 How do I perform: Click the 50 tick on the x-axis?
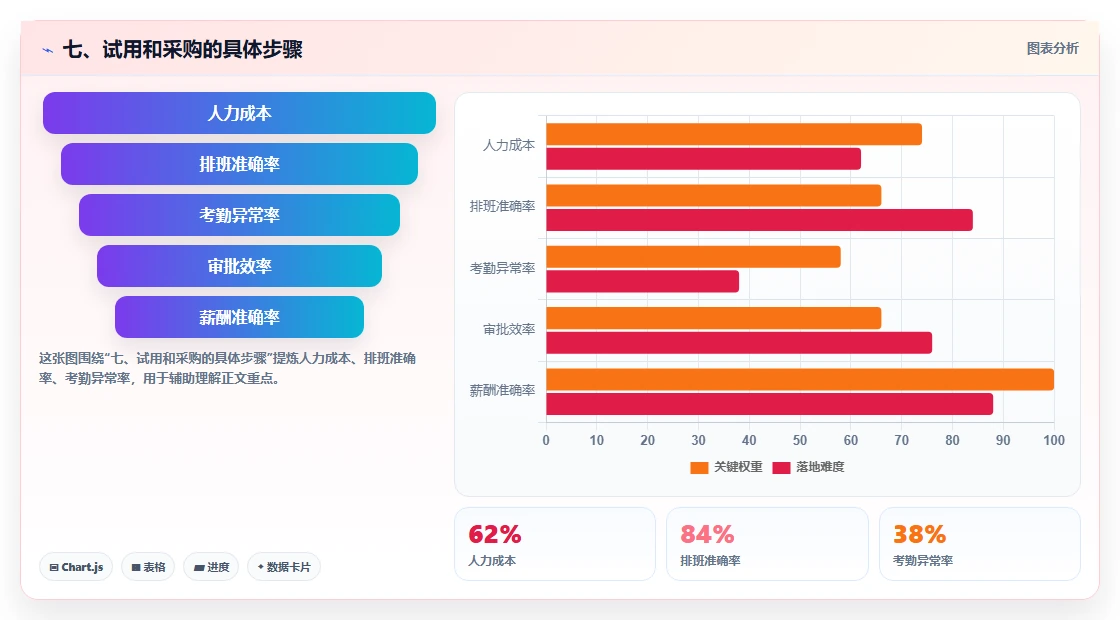tap(800, 441)
